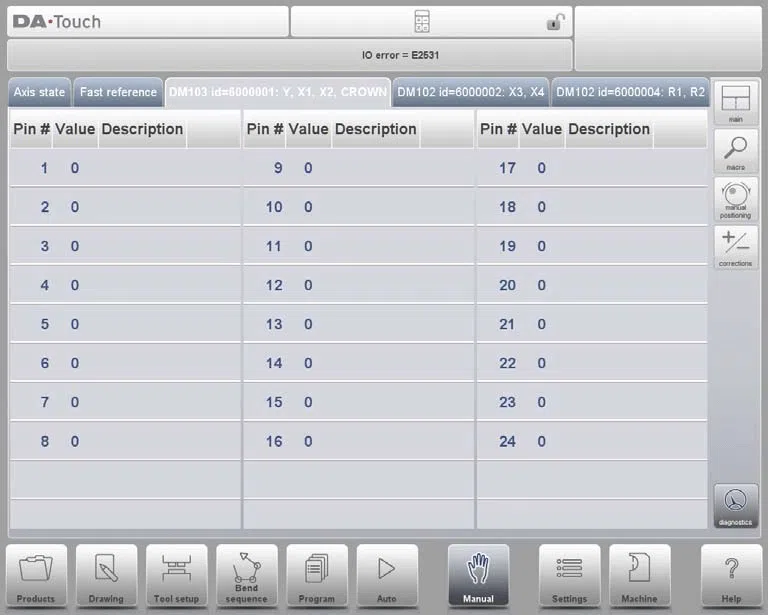768x615 pixels.
Task: Switch to main view
Action: (x=736, y=103)
